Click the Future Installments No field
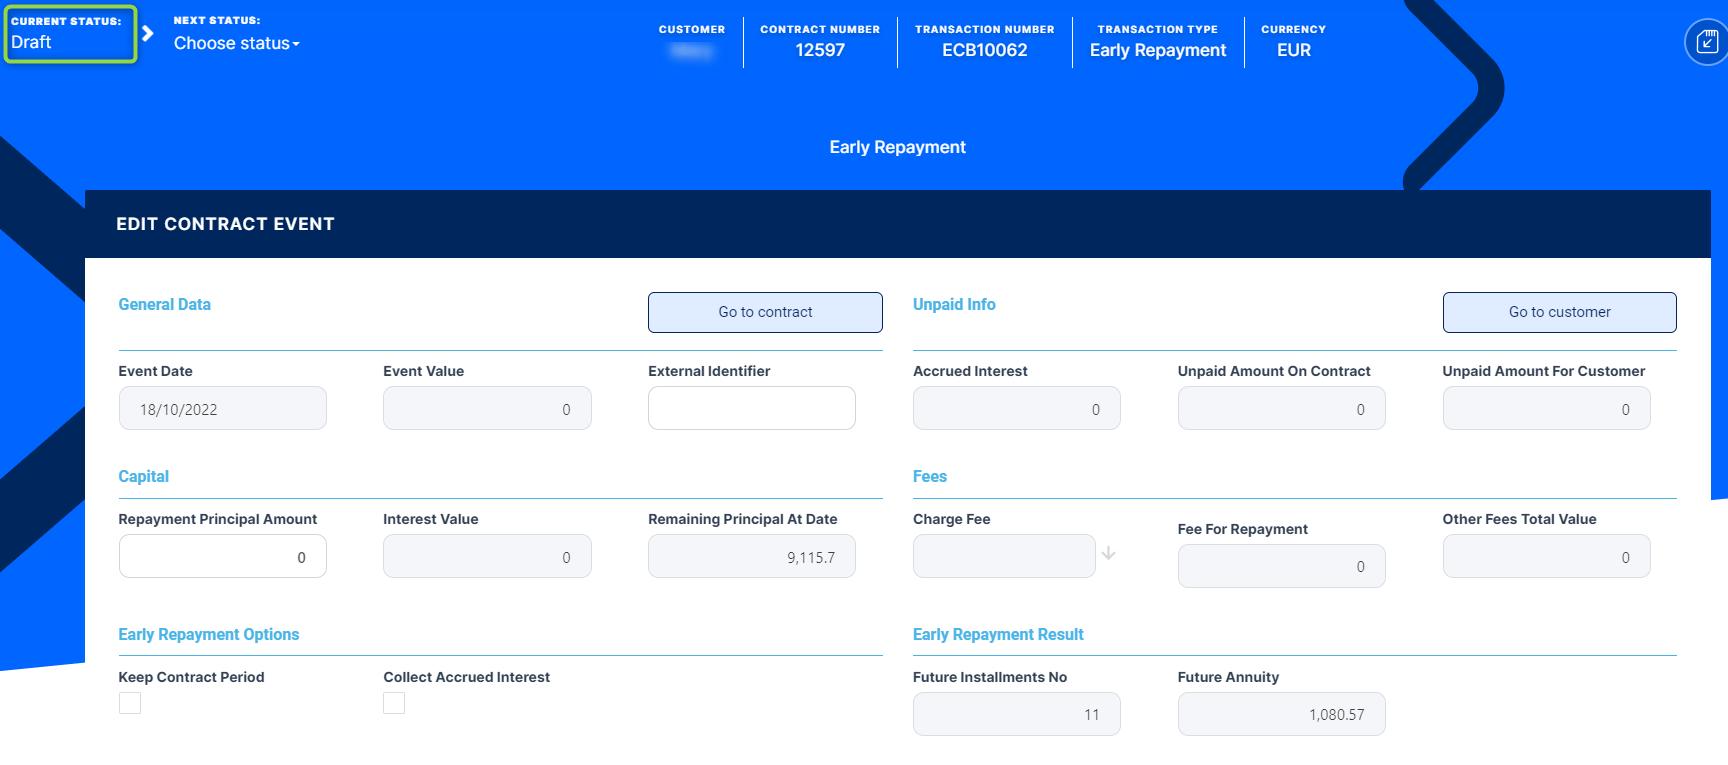The image size is (1728, 765). [x=1016, y=714]
